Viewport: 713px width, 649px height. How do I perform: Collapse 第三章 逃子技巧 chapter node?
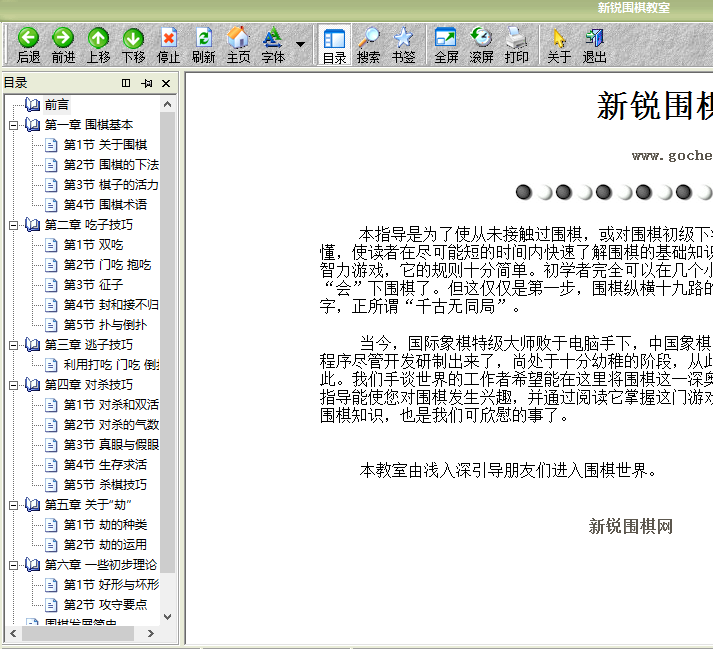[x=14, y=345]
